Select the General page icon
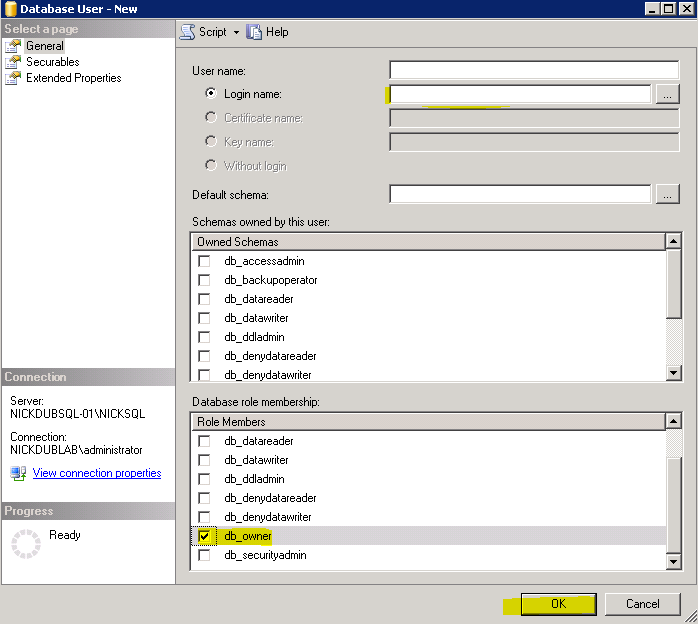 click(x=13, y=46)
